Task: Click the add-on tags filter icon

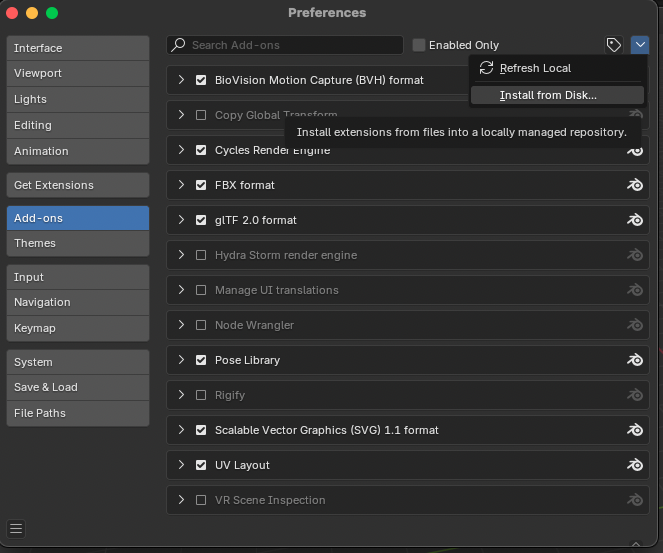Action: [x=614, y=45]
